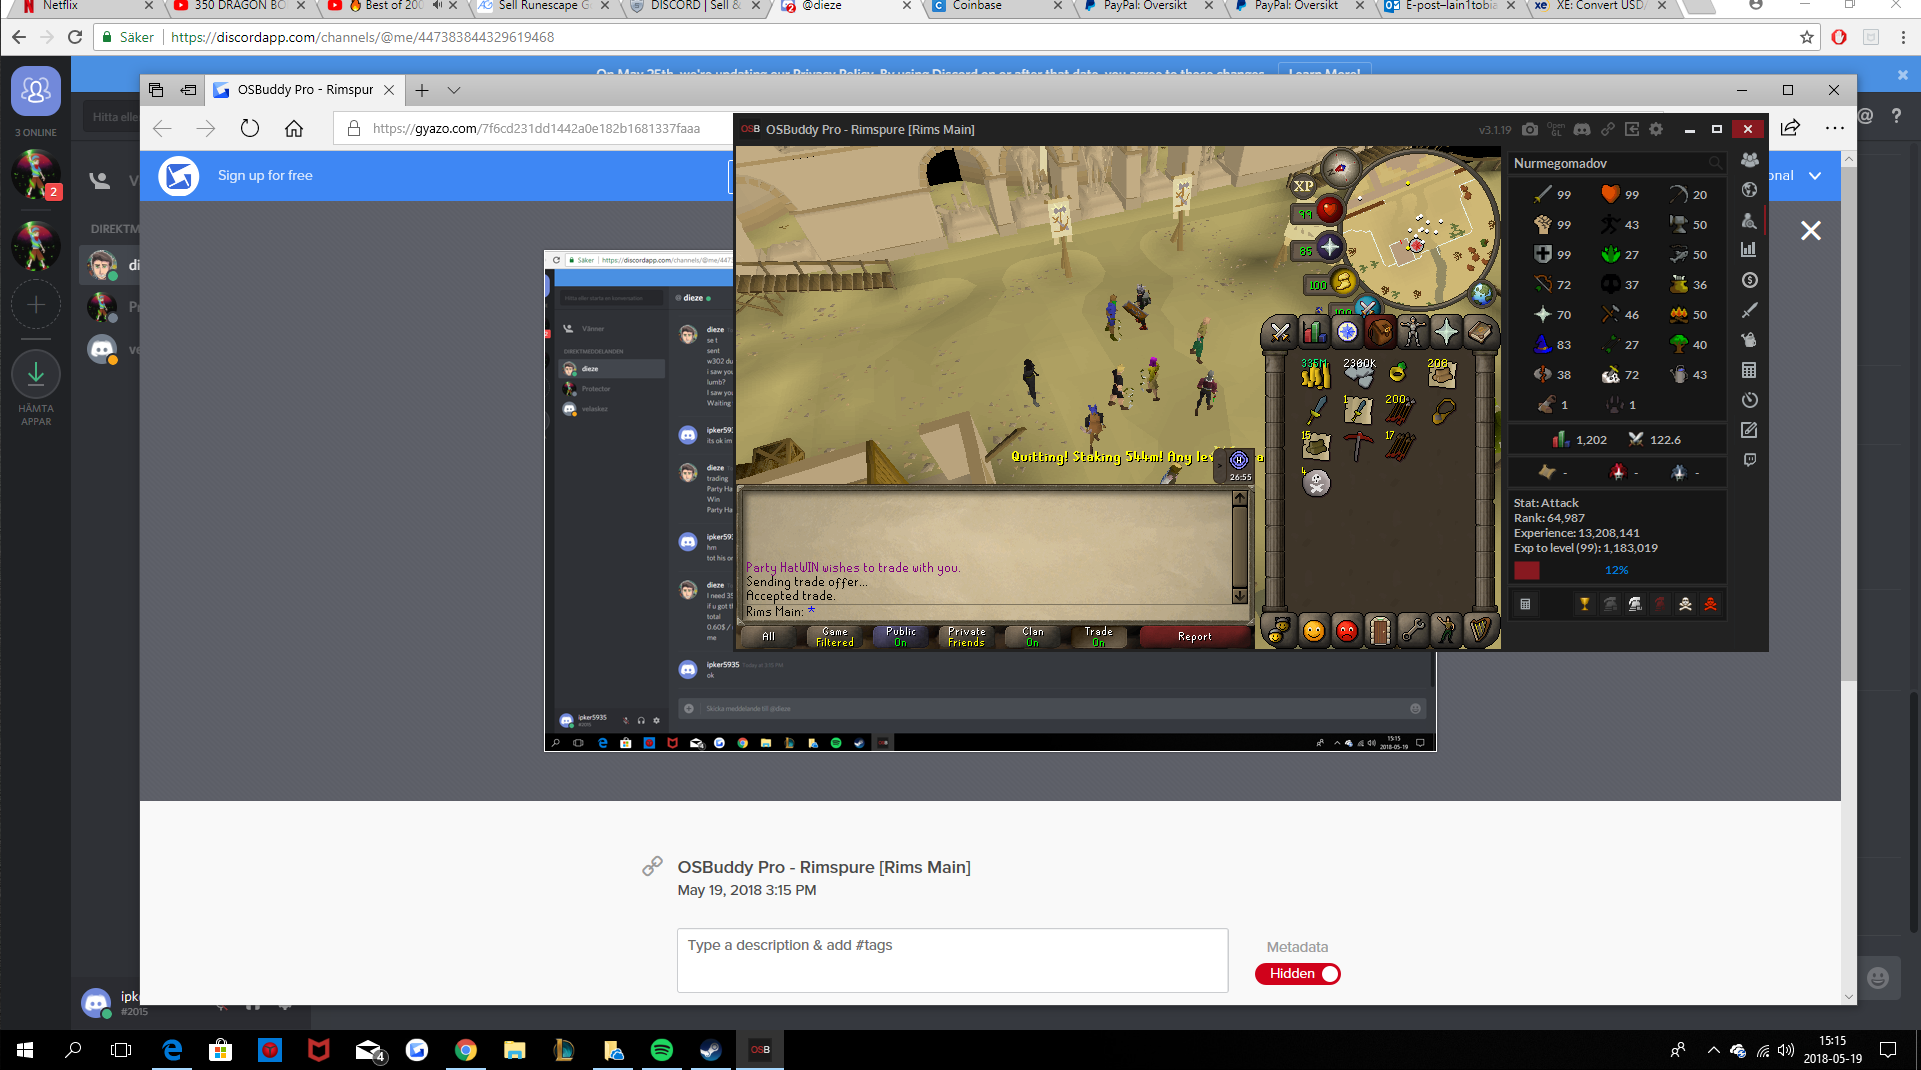Open the combat options tab with crossed swords
Screen dimensions: 1921x1070
tap(1280, 332)
